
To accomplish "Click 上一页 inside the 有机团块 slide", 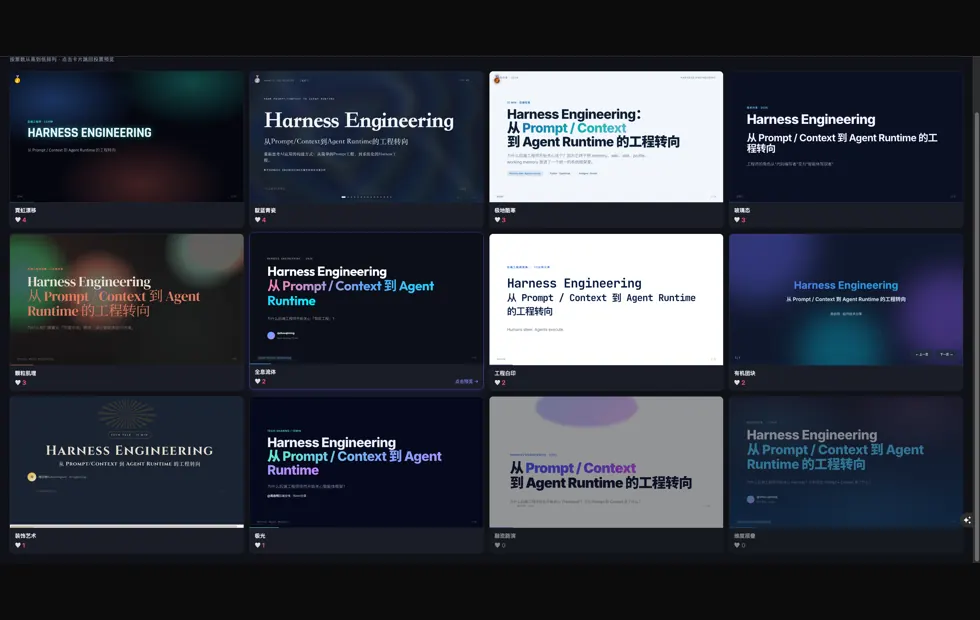I will pos(922,354).
